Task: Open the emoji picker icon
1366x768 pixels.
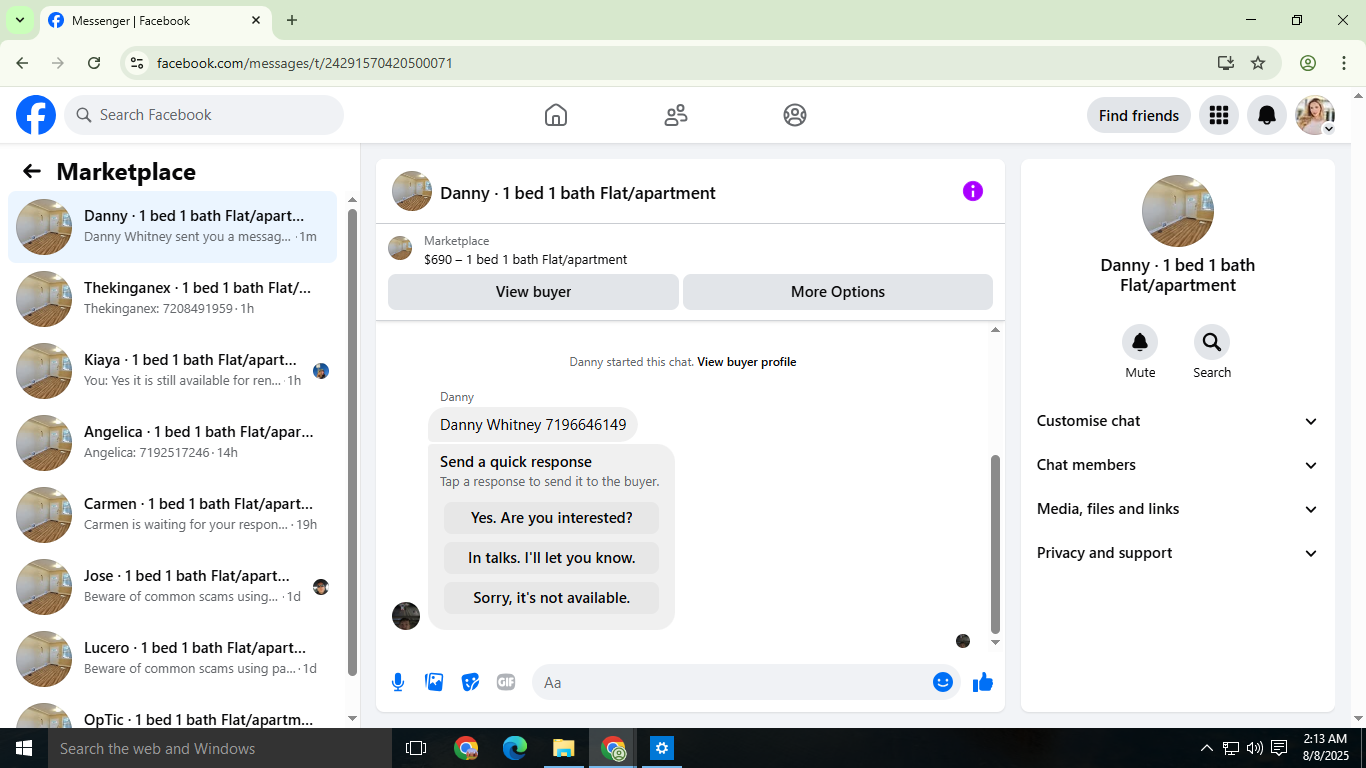Action: click(943, 682)
